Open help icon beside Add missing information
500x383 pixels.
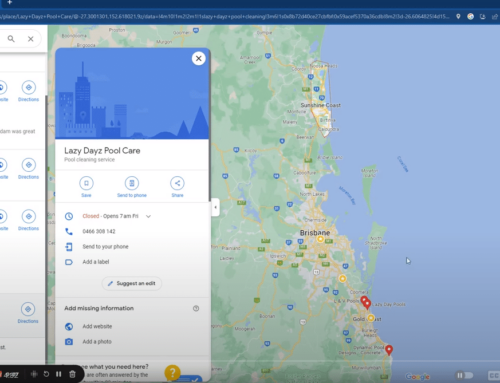point(196,308)
